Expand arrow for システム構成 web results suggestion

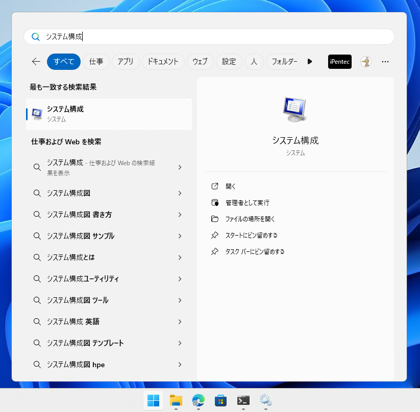pos(180,167)
